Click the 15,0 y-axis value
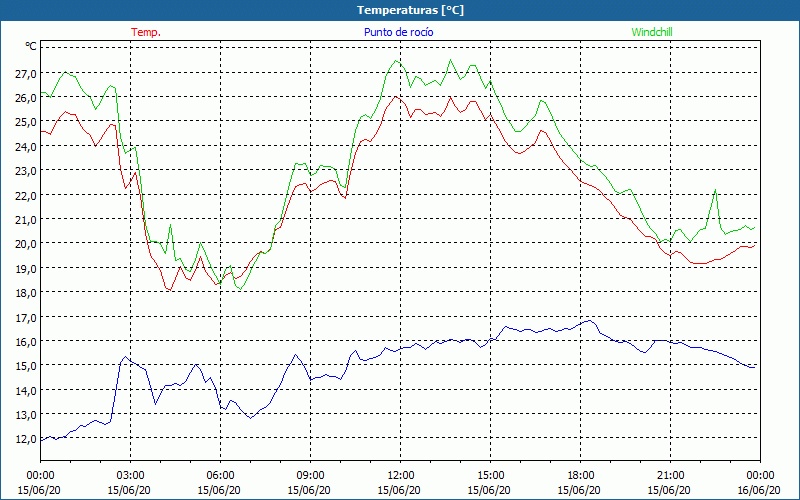The width and height of the screenshot is (800, 500). tap(25, 366)
